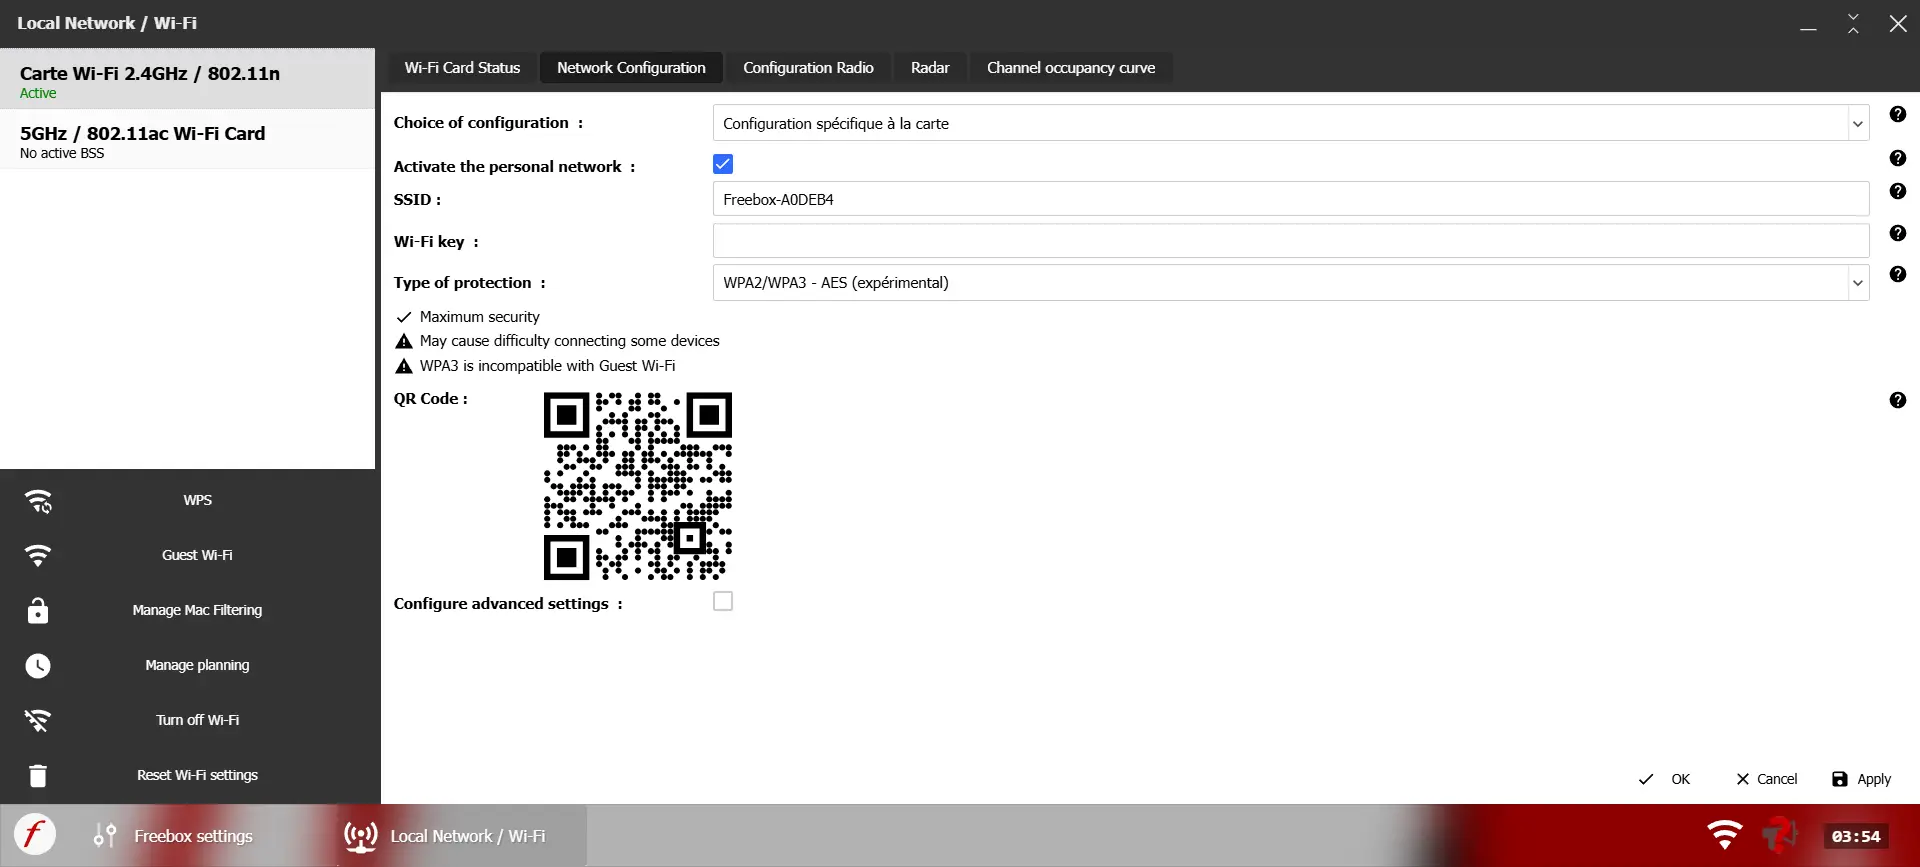1920x867 pixels.
Task: Click the Manage planning clock icon
Action: (x=38, y=666)
